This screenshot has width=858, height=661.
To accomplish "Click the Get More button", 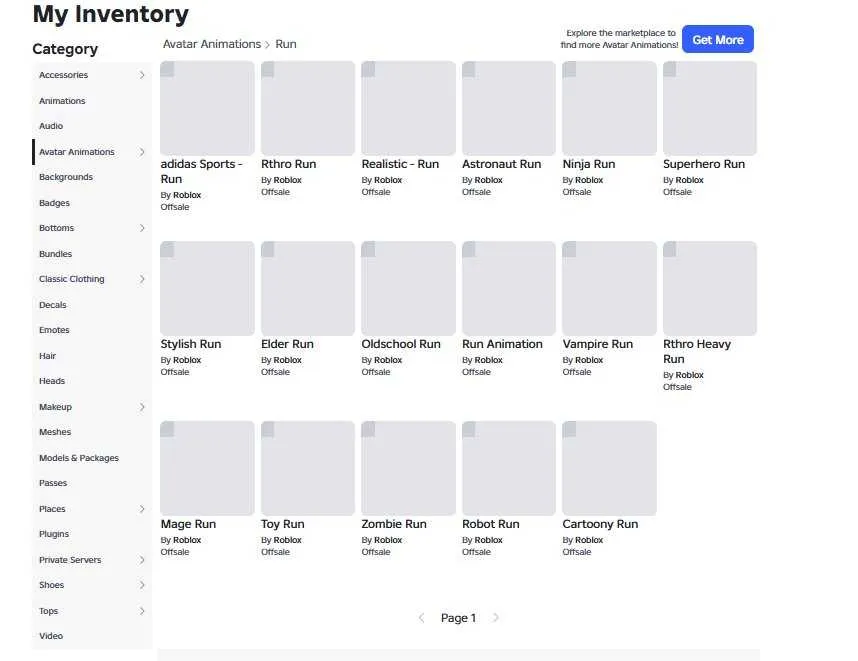I will coord(718,39).
